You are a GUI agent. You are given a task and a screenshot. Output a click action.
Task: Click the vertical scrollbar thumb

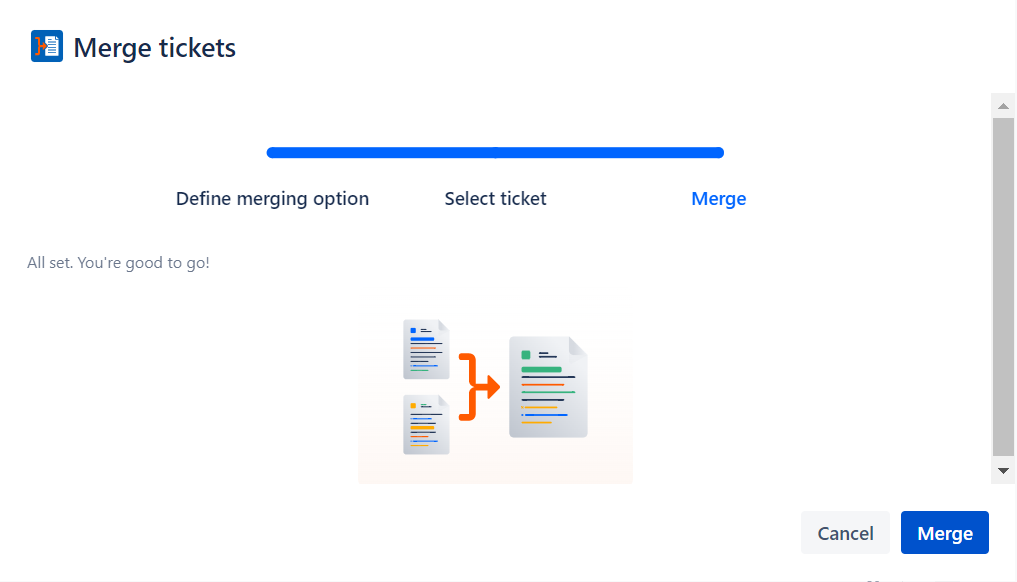pos(1002,285)
